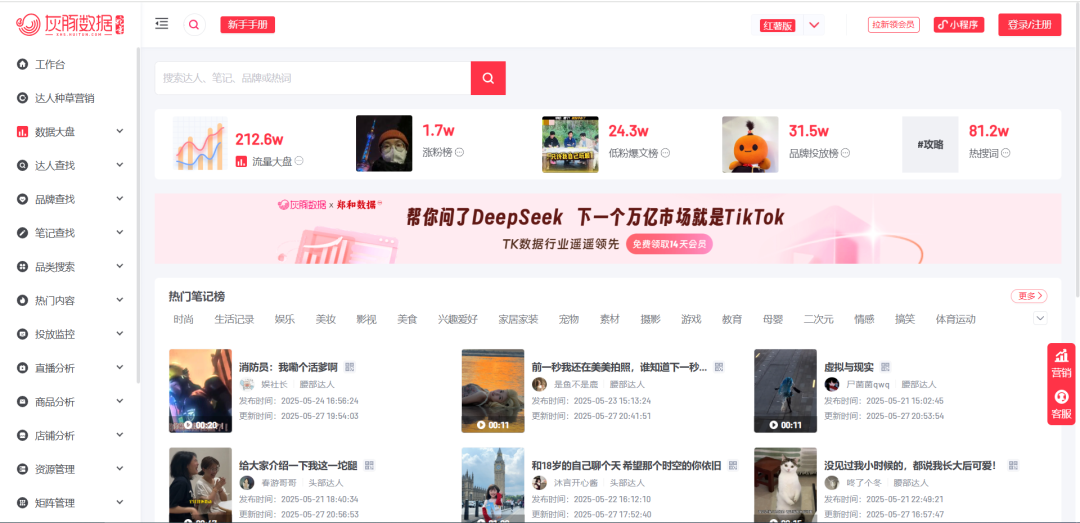Open the 消防员：我嘞个活爹啊 video thumbnail
The height and width of the screenshot is (523, 1080).
pos(200,391)
